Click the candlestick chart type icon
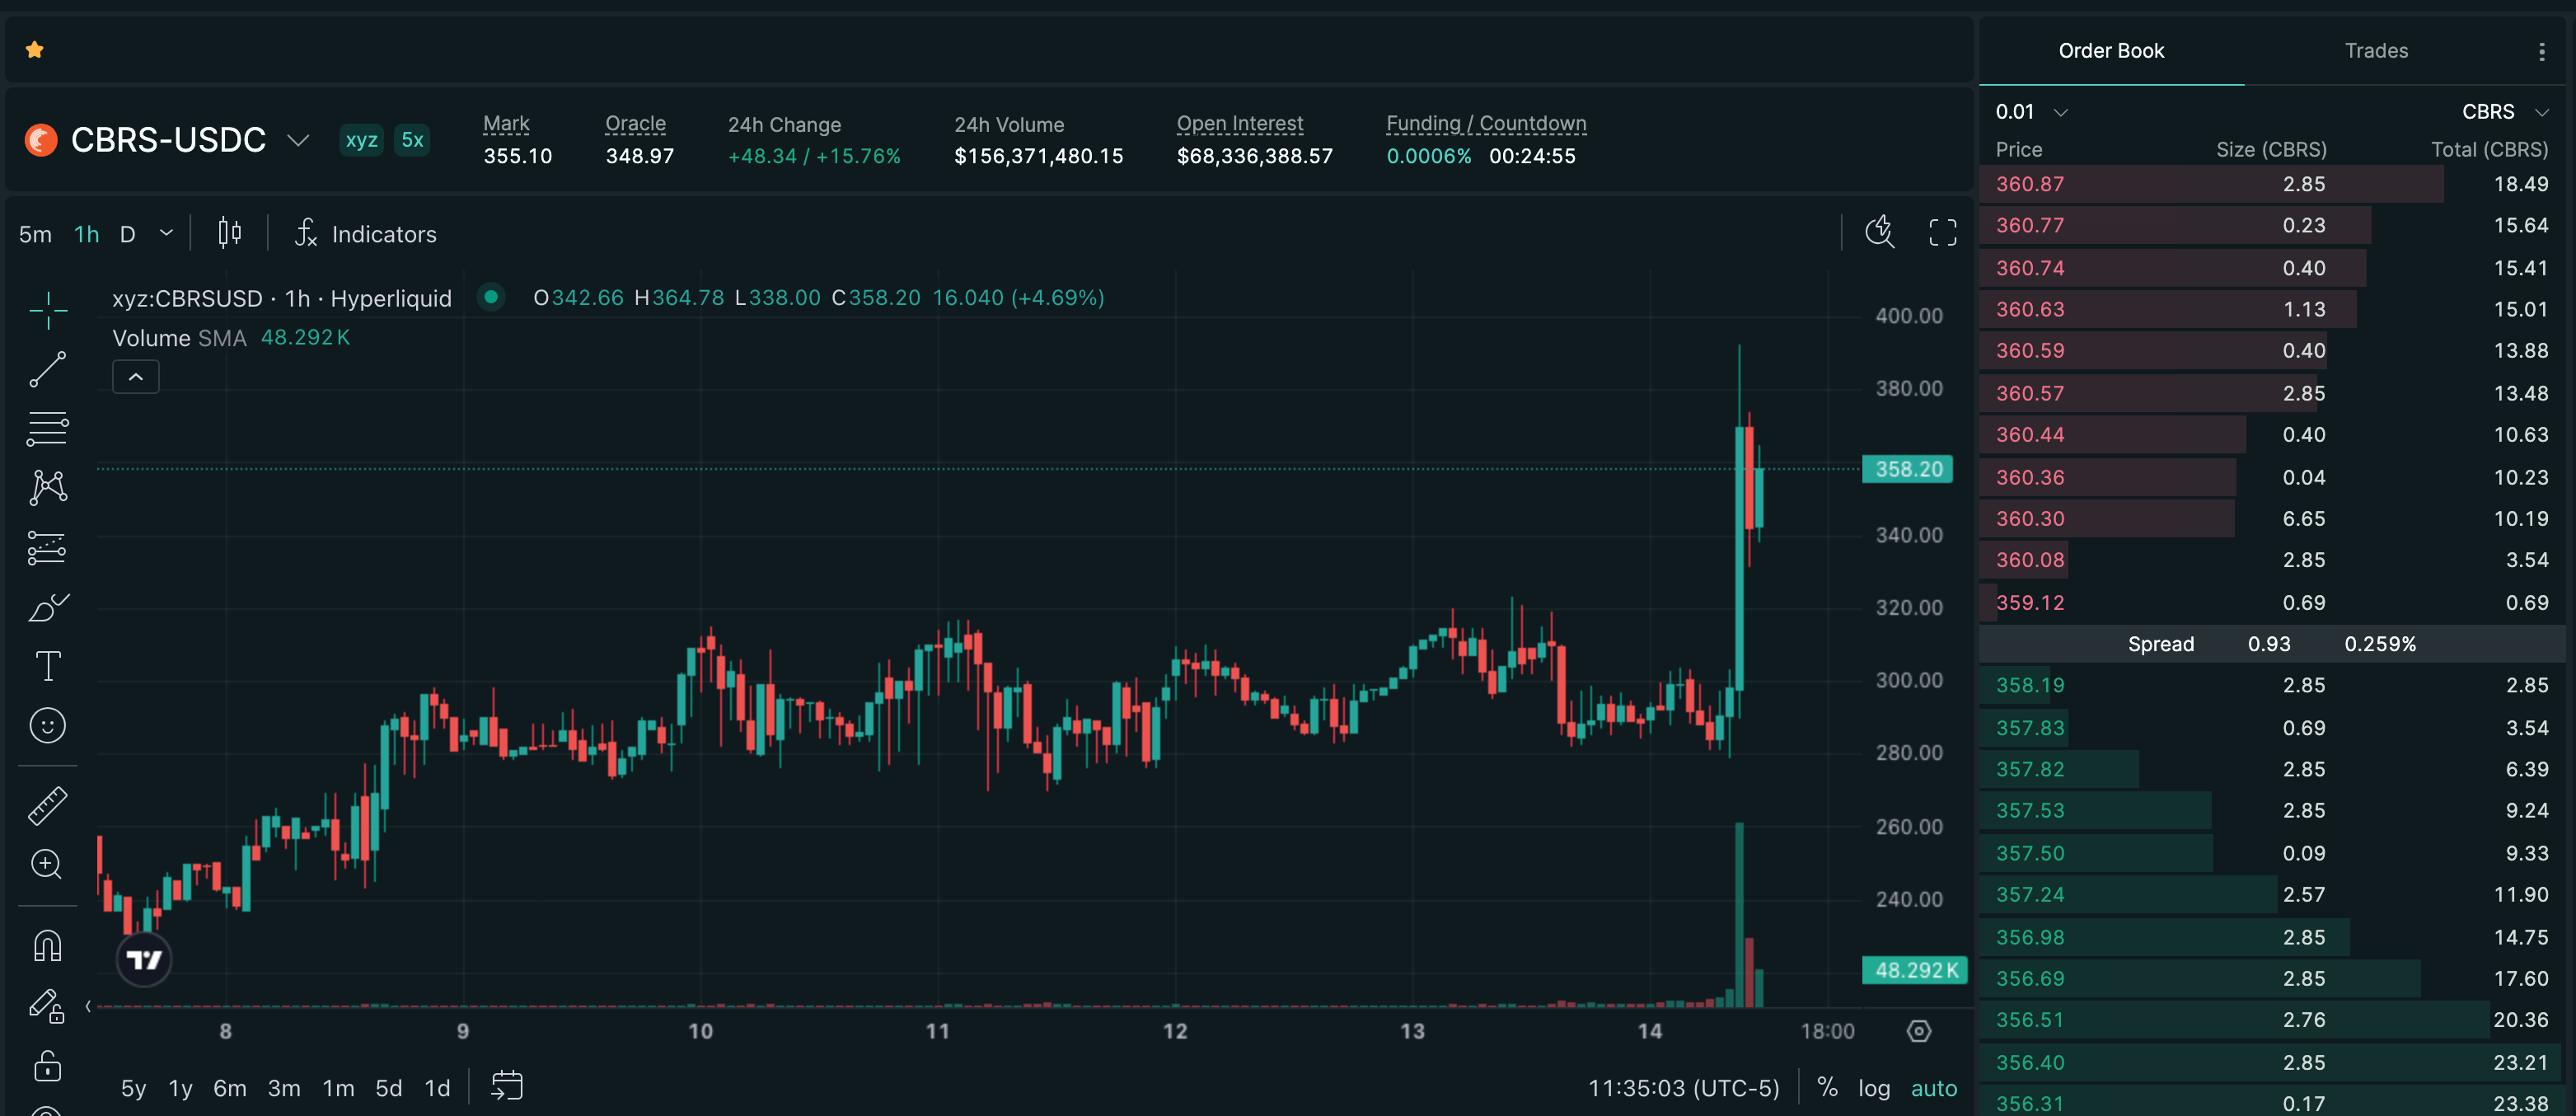 tap(229, 233)
